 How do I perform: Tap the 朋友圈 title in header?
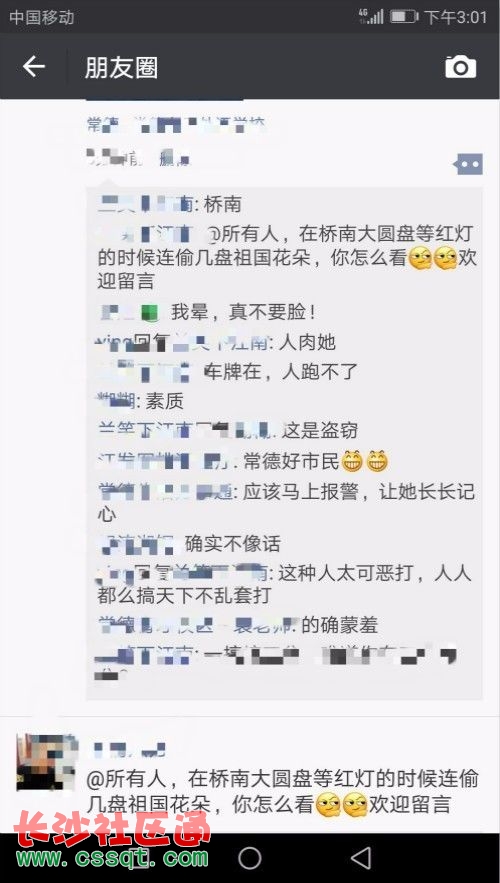pyautogui.click(x=121, y=68)
